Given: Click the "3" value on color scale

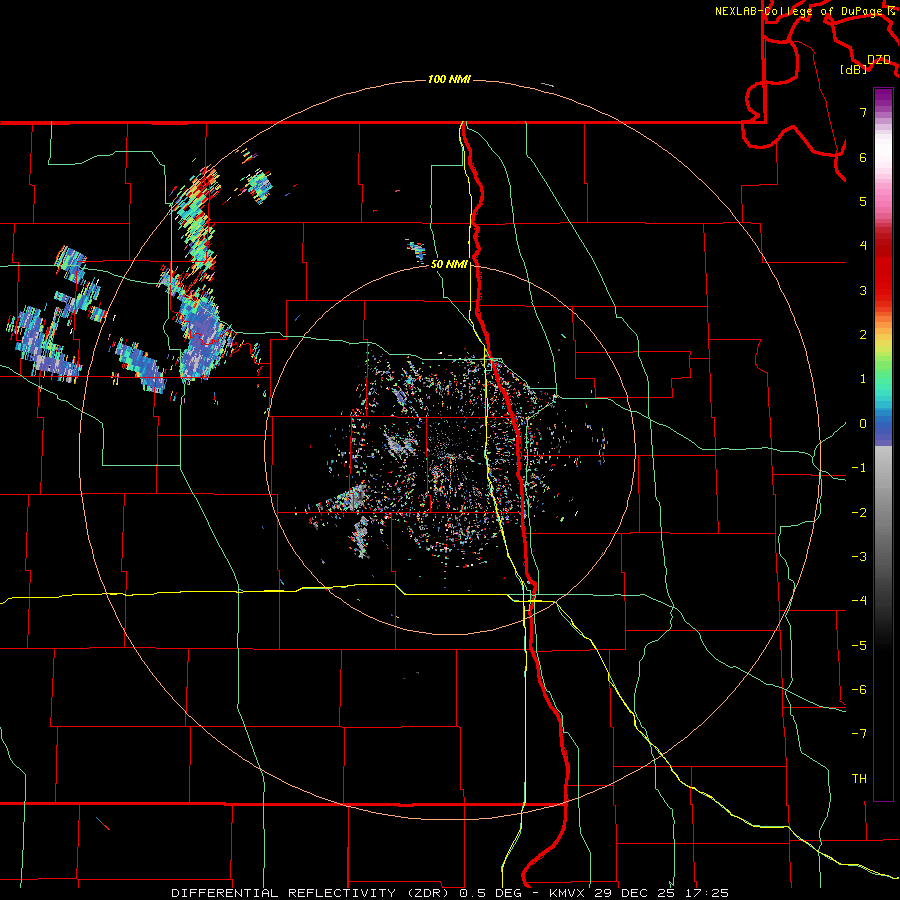Looking at the screenshot, I should pyautogui.click(x=863, y=290).
